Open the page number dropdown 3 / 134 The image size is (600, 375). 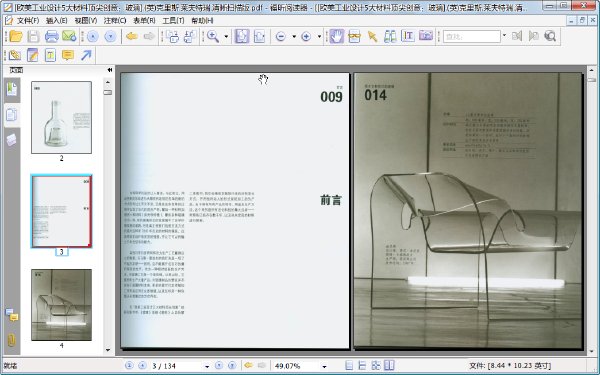[x=207, y=366]
